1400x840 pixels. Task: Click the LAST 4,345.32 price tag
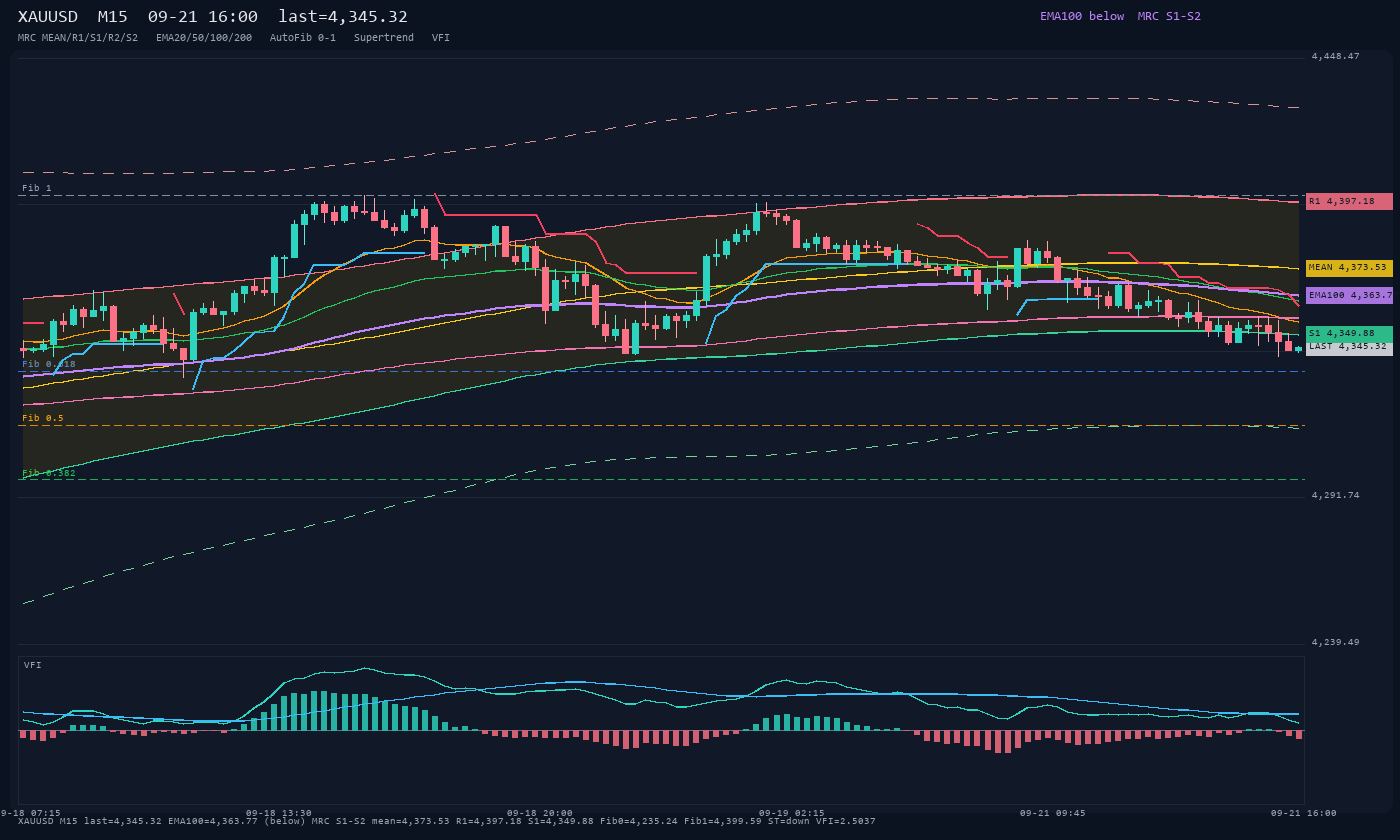[1349, 347]
